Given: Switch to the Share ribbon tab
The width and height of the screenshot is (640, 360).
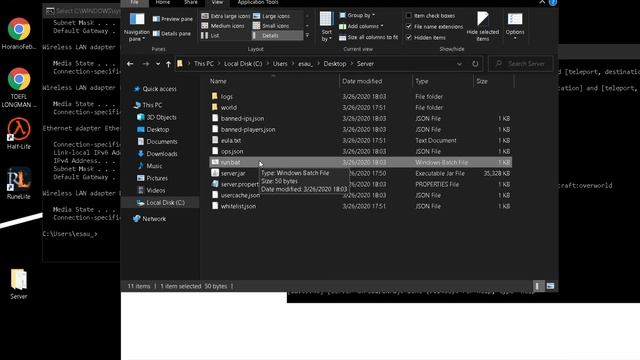Looking at the screenshot, I should [x=191, y=2].
